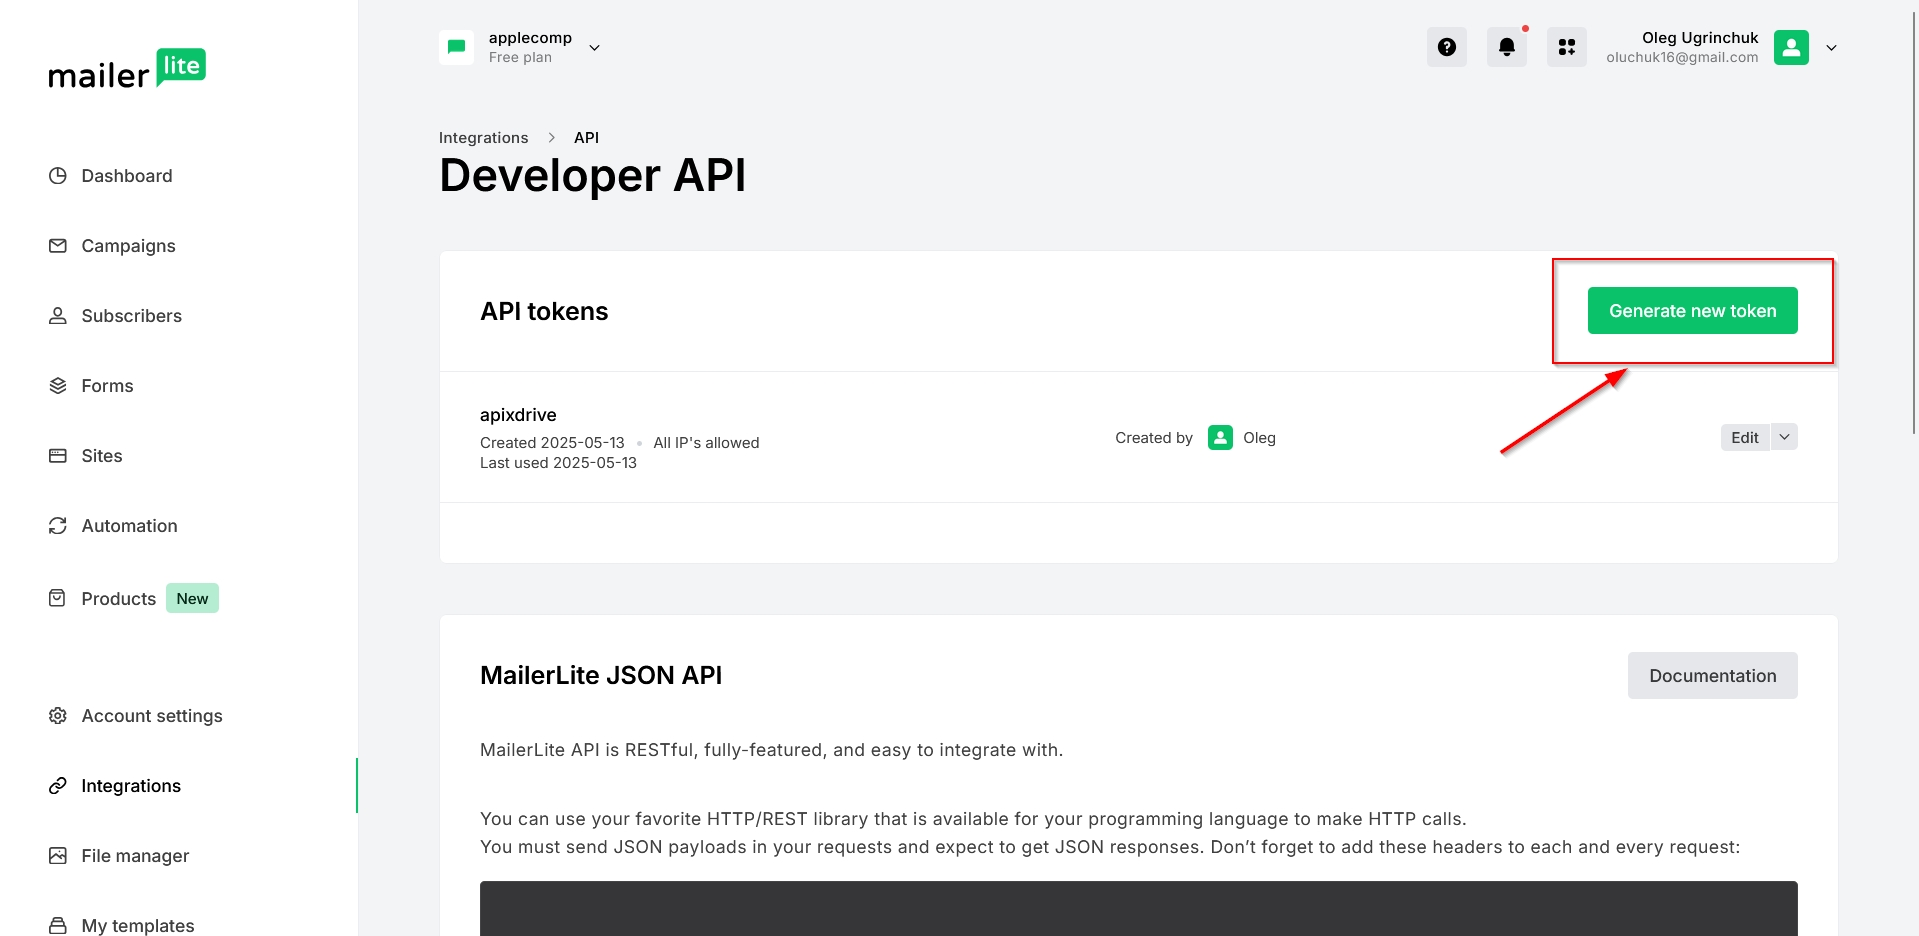Open the help question mark icon
The height and width of the screenshot is (936, 1919).
[1447, 47]
